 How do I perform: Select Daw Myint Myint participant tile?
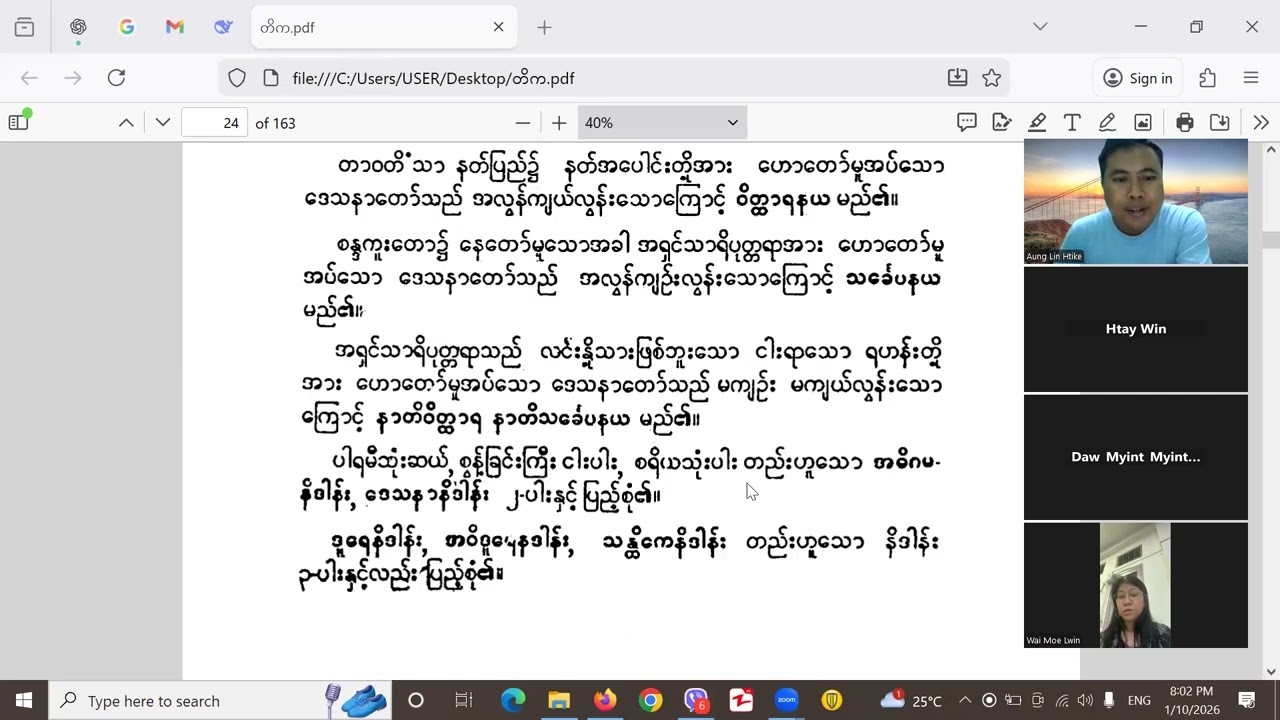[1136, 457]
